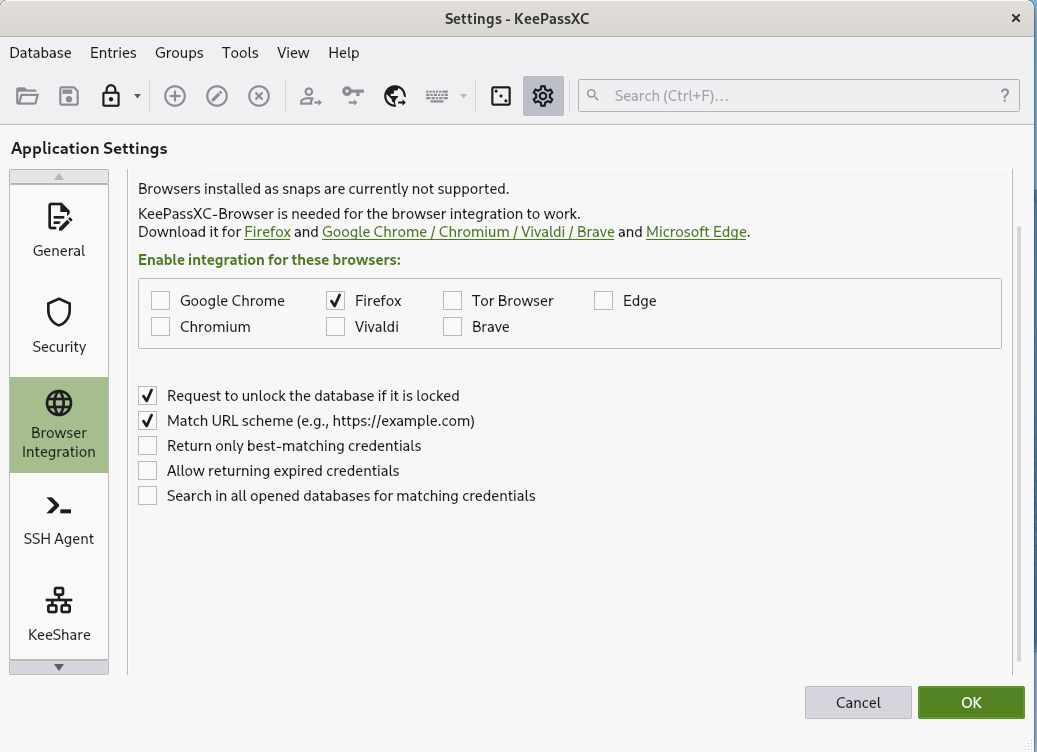Add new entry with plus circle icon
The width and height of the screenshot is (1037, 752).
(x=175, y=96)
